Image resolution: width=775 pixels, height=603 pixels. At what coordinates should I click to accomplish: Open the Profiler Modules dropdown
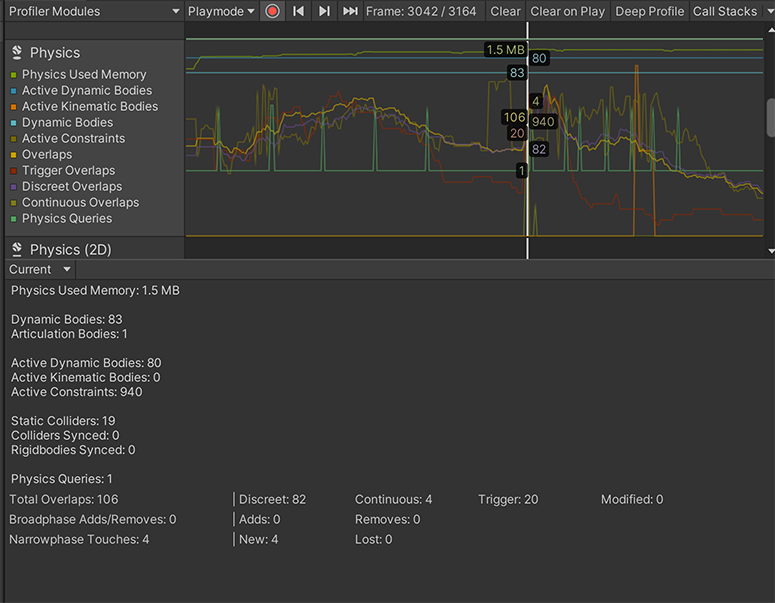click(94, 11)
